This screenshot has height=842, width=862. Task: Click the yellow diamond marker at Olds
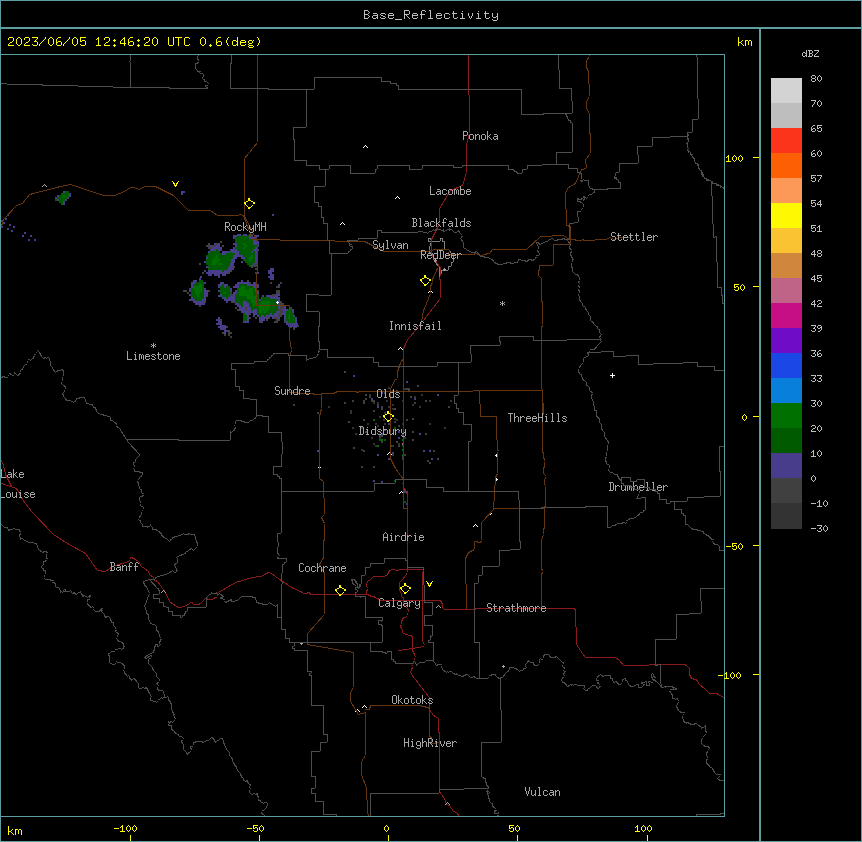[x=388, y=417]
